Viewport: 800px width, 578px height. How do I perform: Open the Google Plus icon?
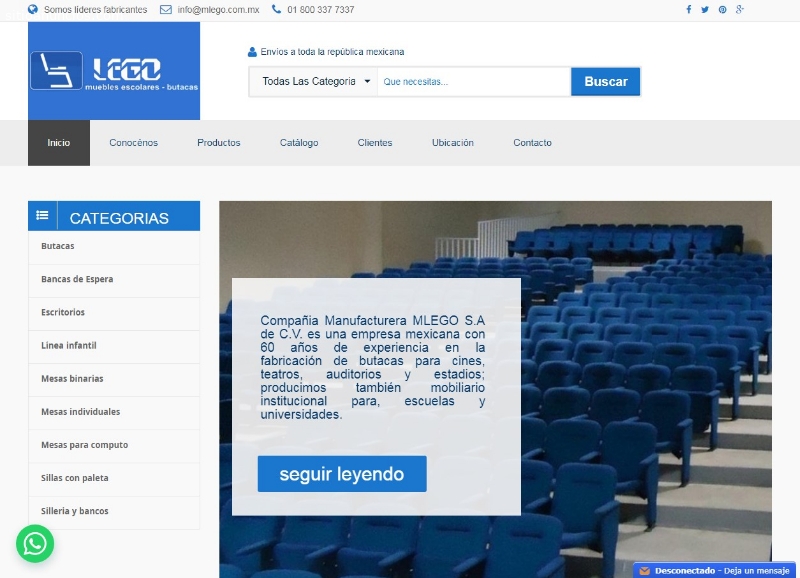tap(740, 10)
